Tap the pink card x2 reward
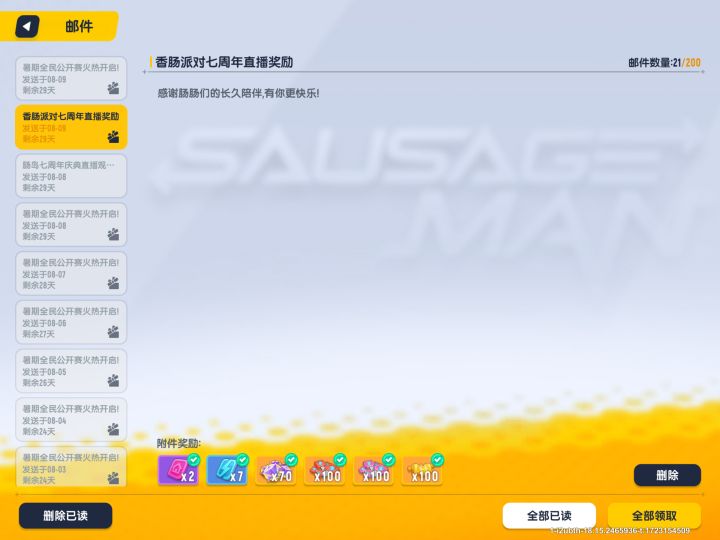This screenshot has width=720, height=540. 179,470
